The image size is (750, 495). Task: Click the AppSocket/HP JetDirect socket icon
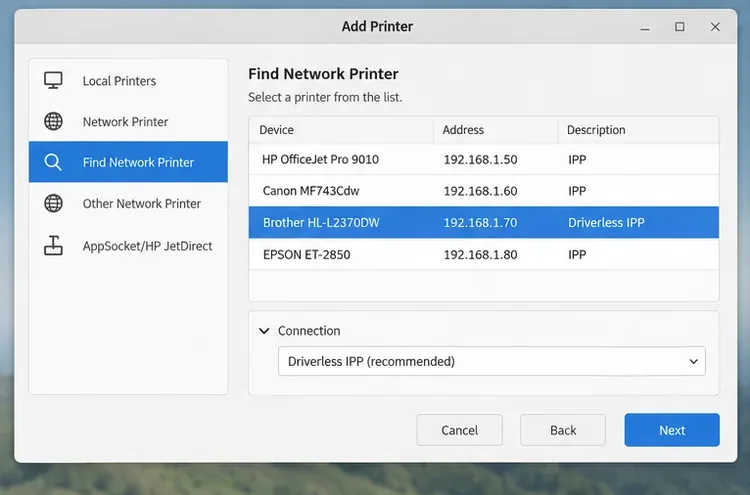pos(53,245)
